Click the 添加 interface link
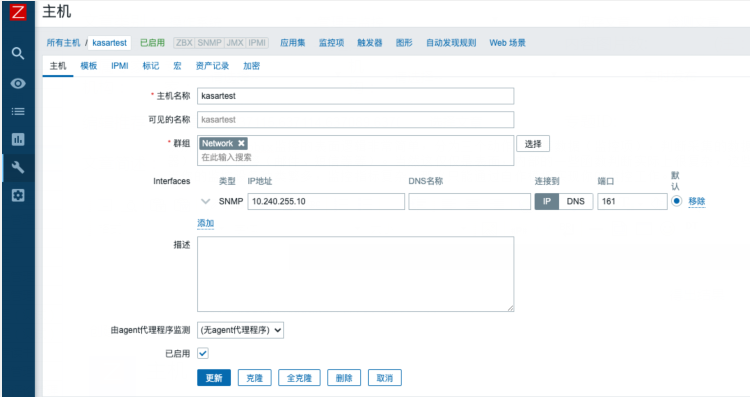750x397 pixels. [x=206, y=223]
